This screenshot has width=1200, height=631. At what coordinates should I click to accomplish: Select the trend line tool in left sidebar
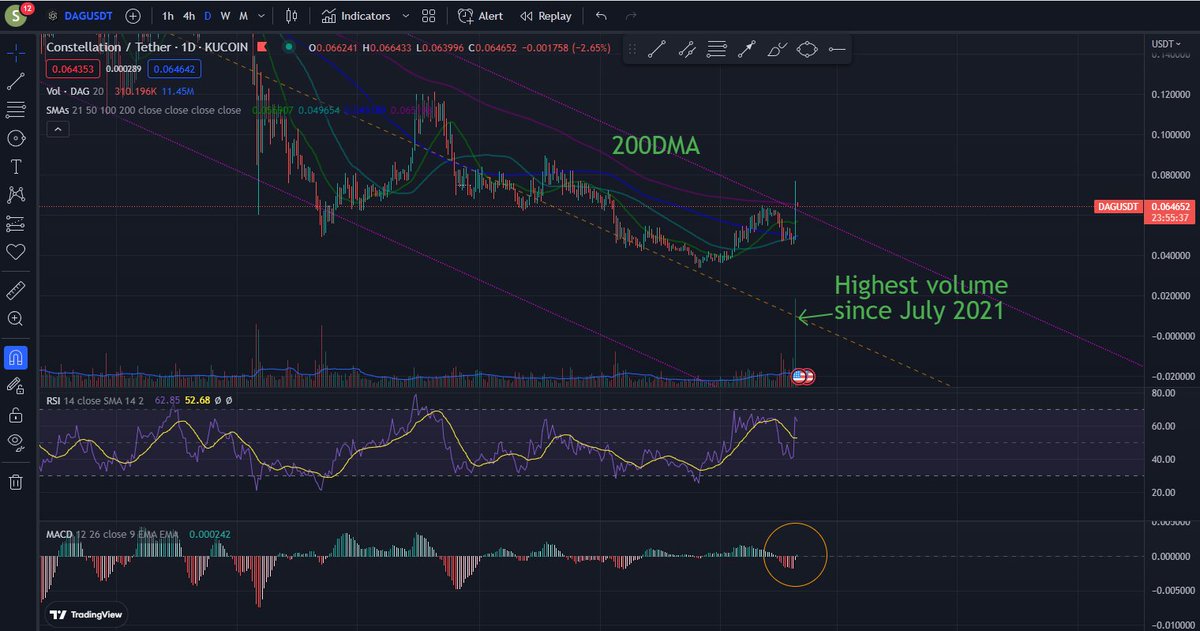point(15,81)
